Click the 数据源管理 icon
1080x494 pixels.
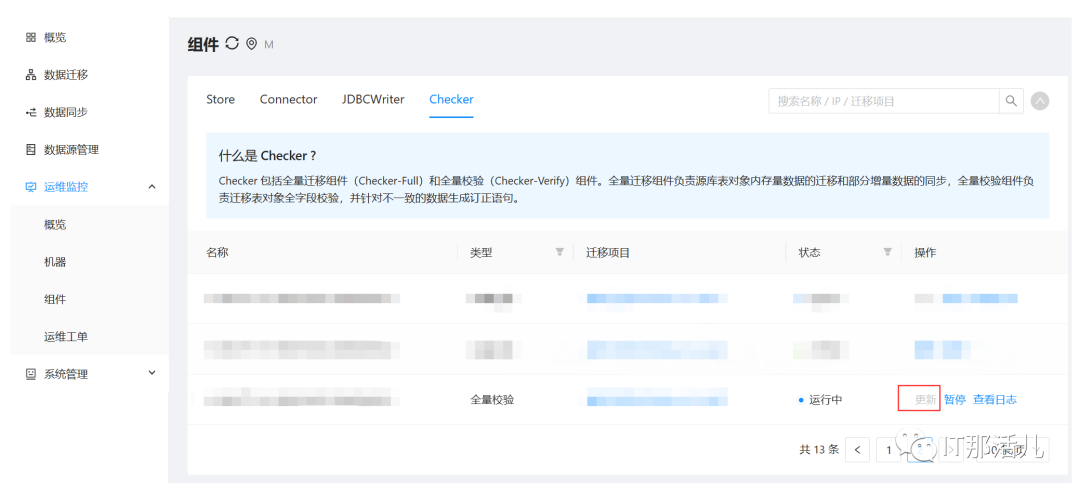click(x=30, y=150)
